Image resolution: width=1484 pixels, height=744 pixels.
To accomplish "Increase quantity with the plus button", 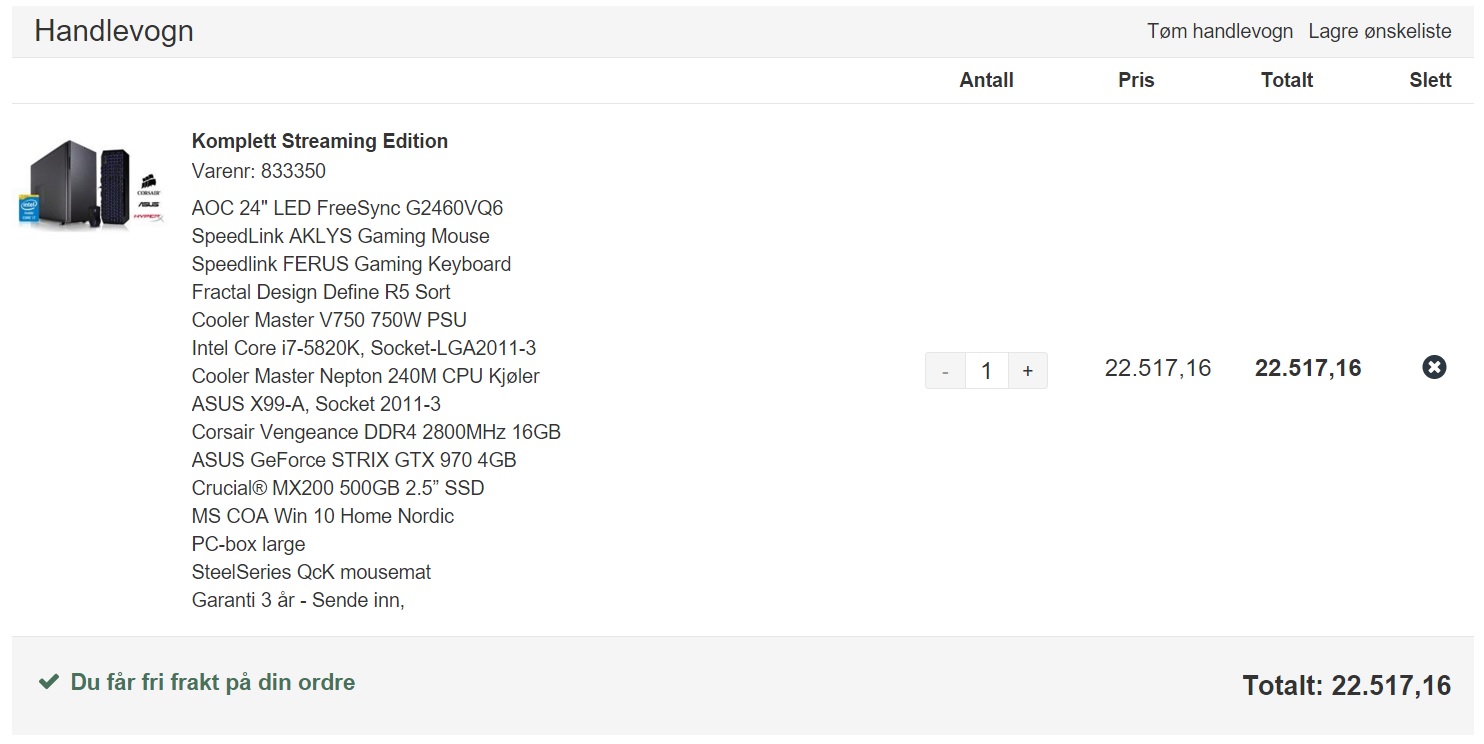I will 1027,371.
